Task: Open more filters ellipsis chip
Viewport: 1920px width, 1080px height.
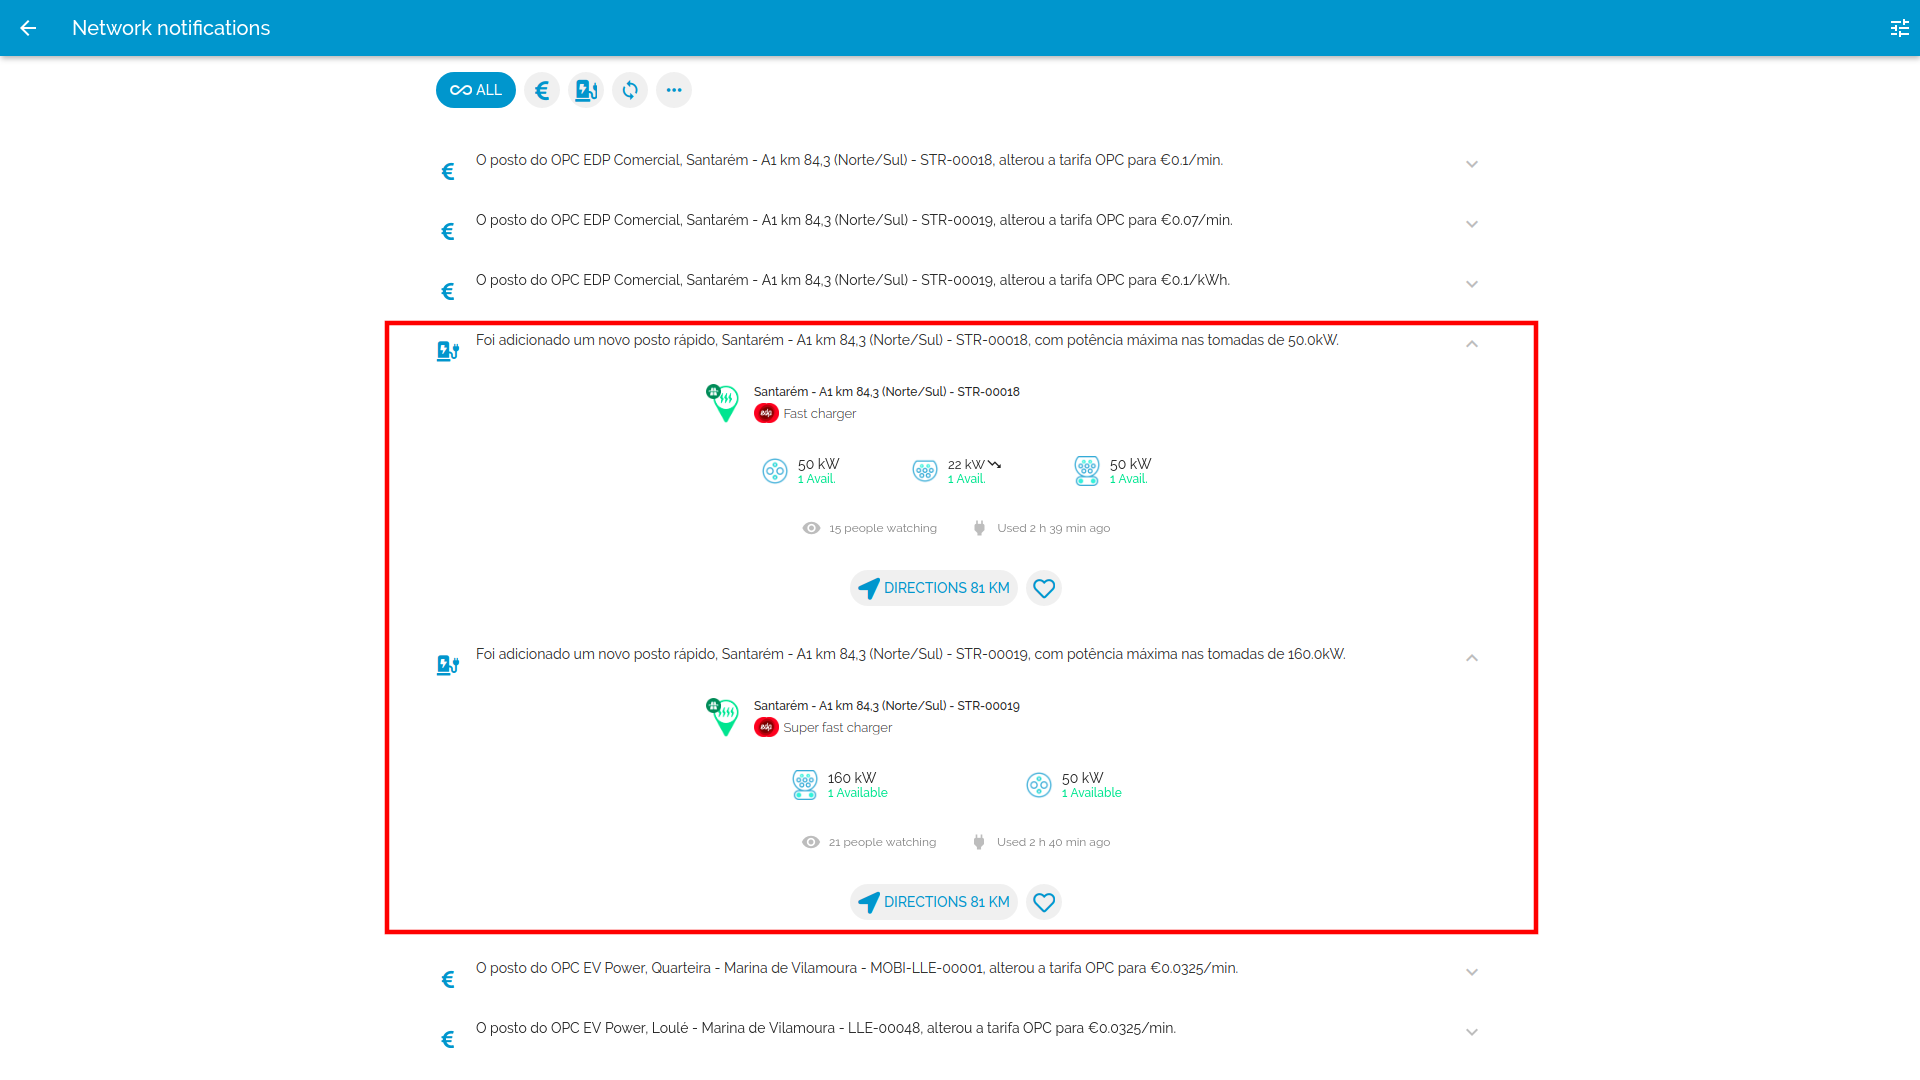Action: pyautogui.click(x=674, y=90)
